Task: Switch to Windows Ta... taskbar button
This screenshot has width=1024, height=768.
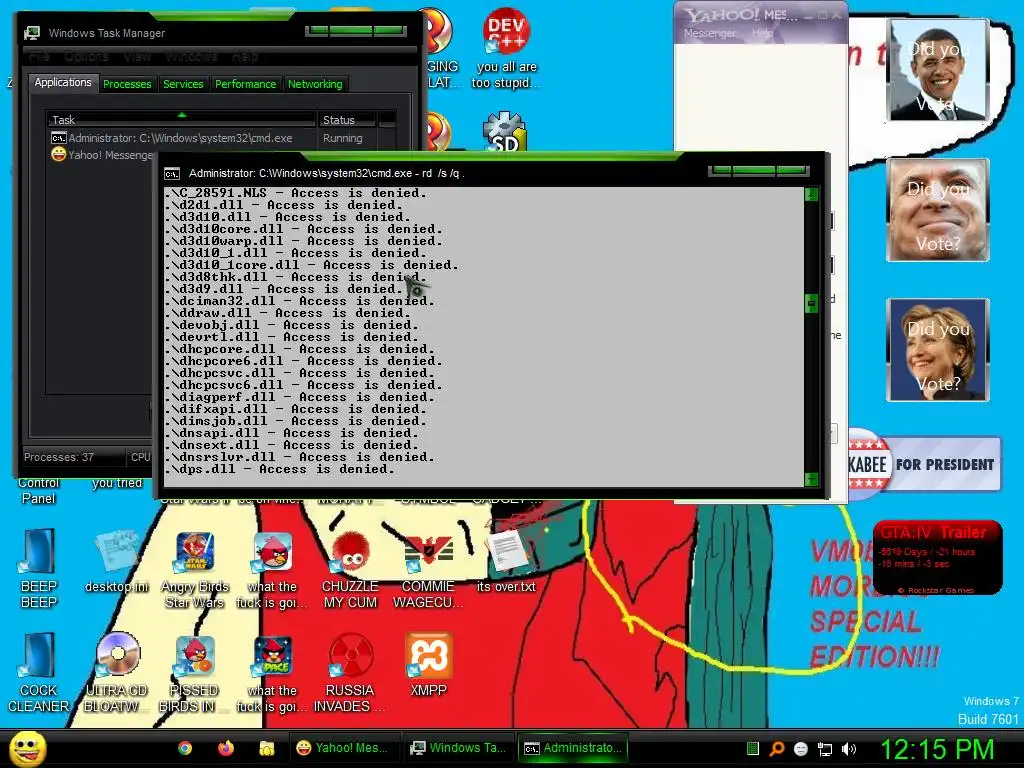Action: tap(458, 748)
